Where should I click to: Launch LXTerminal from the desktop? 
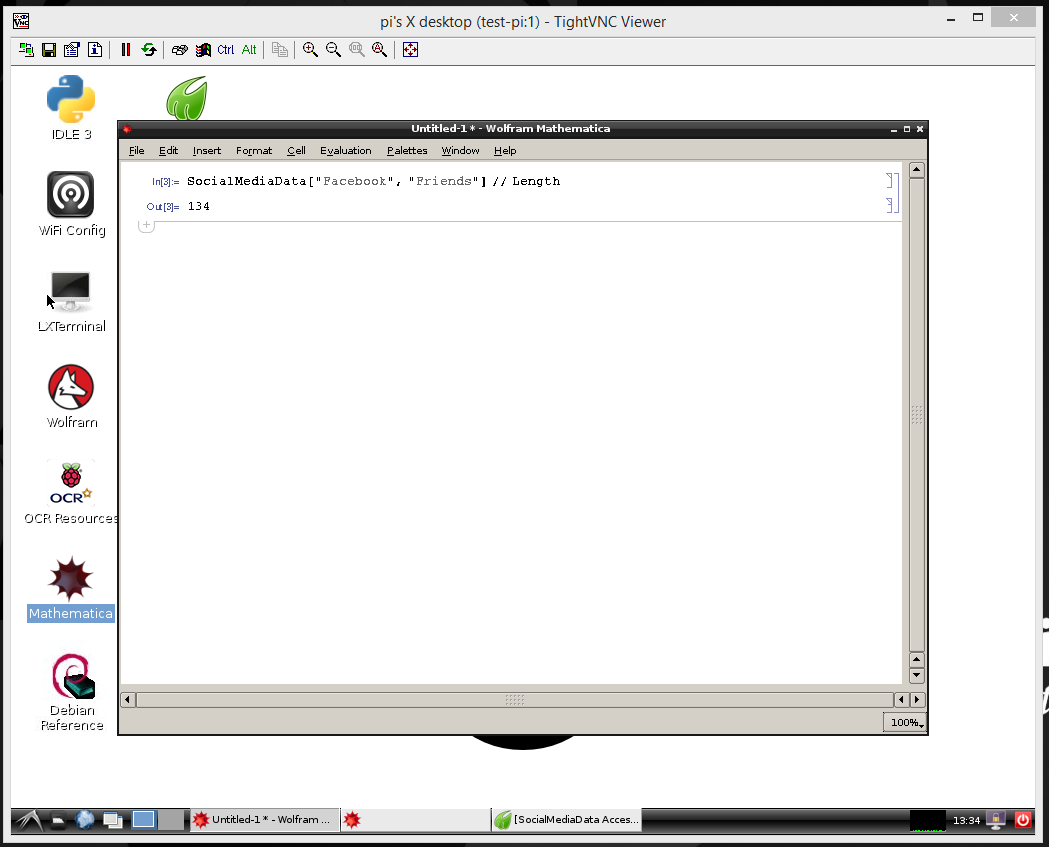[x=72, y=301]
